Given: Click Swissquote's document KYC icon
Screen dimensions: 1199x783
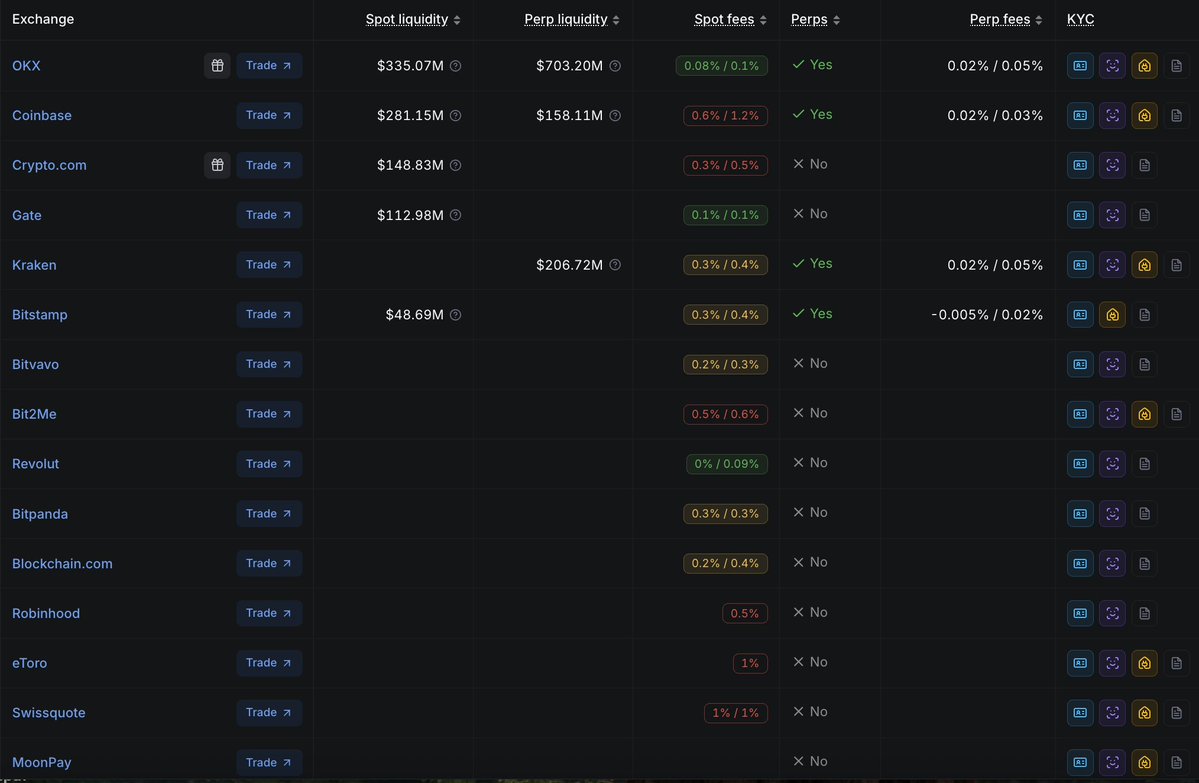Looking at the screenshot, I should (1176, 713).
